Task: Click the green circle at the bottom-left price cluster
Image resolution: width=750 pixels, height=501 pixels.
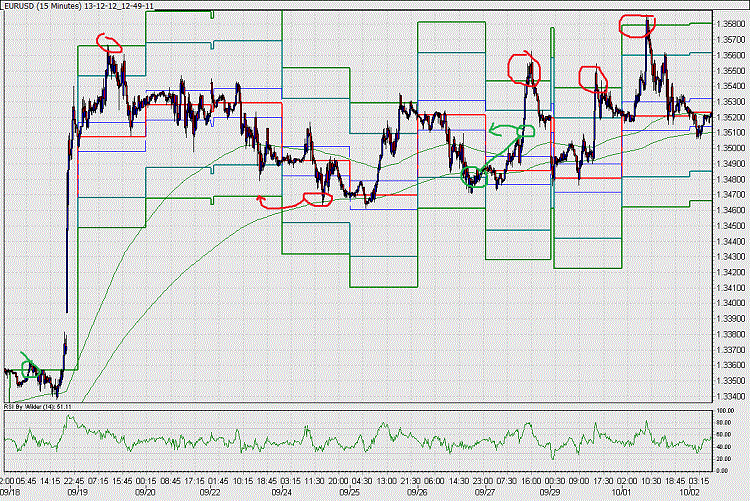Action: [x=31, y=368]
